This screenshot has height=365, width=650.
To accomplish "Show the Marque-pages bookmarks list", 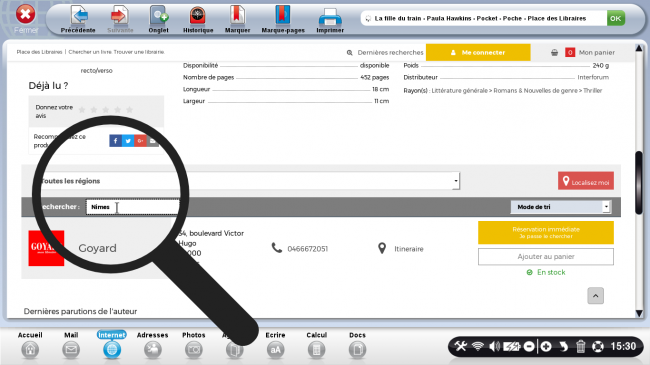I will pyautogui.click(x=283, y=16).
